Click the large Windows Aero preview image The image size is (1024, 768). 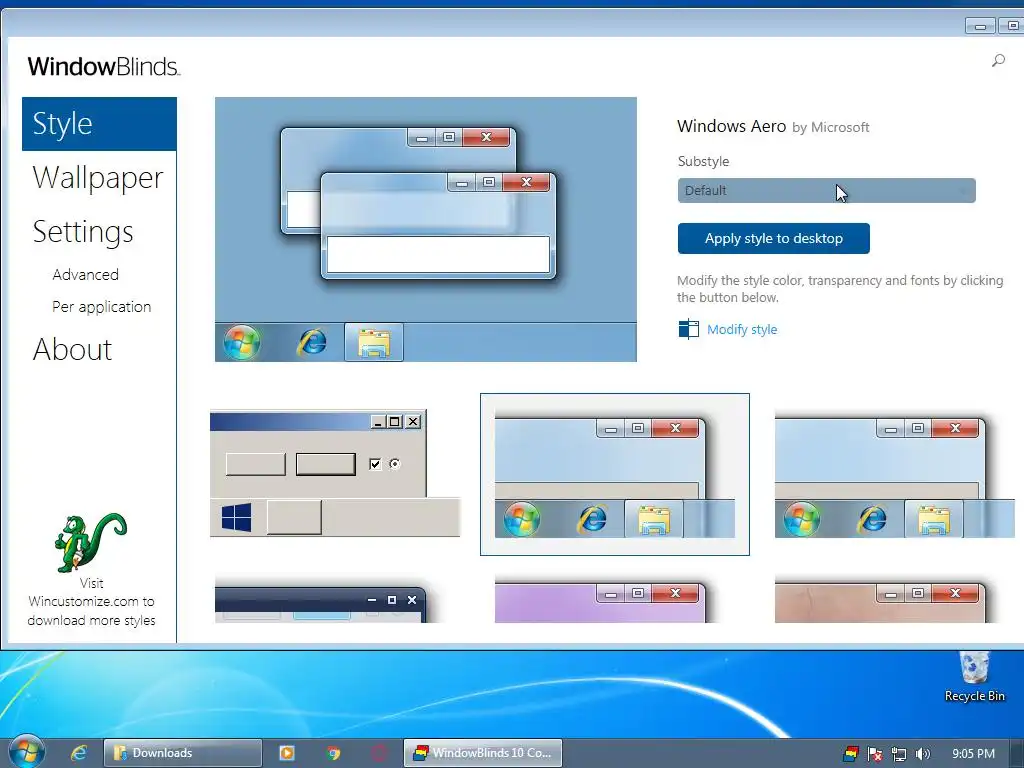(426, 229)
